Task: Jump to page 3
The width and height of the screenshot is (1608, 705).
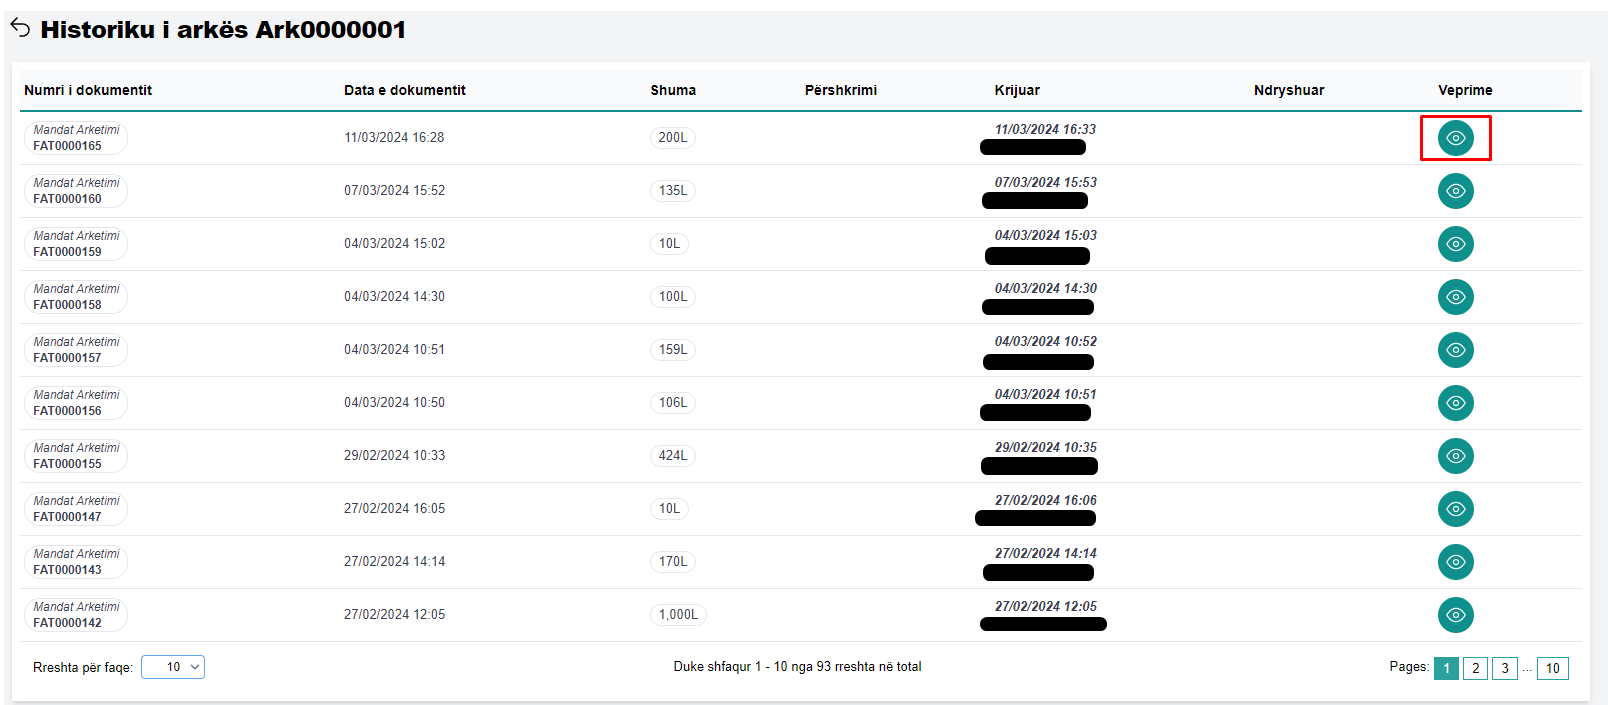Action: (x=1504, y=668)
